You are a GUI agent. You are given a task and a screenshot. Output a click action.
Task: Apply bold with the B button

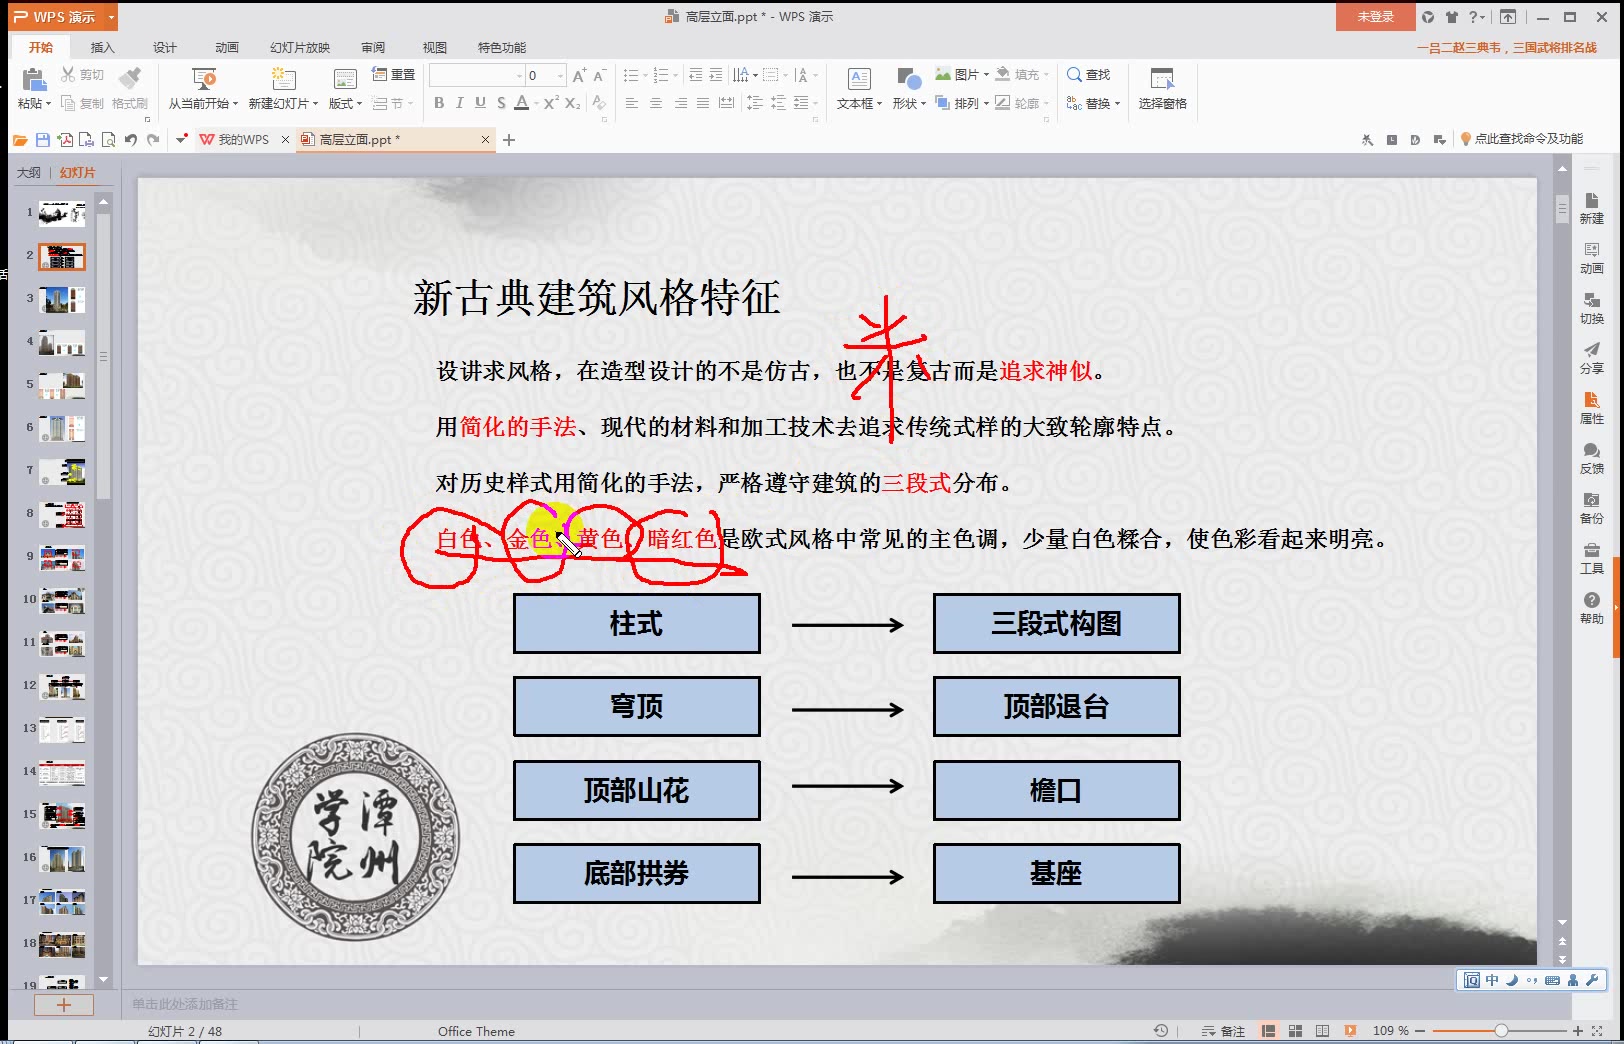pos(439,102)
